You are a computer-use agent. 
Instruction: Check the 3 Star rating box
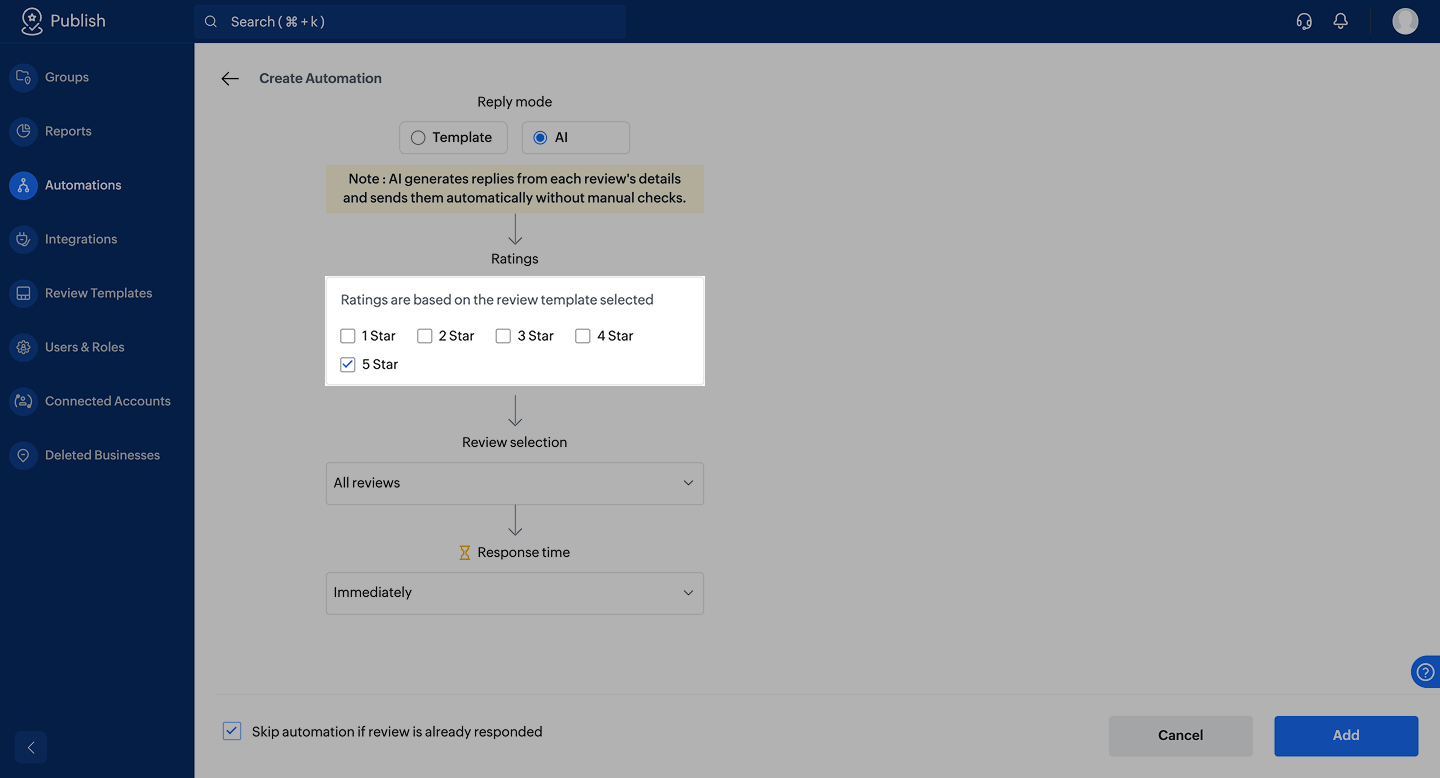point(503,336)
